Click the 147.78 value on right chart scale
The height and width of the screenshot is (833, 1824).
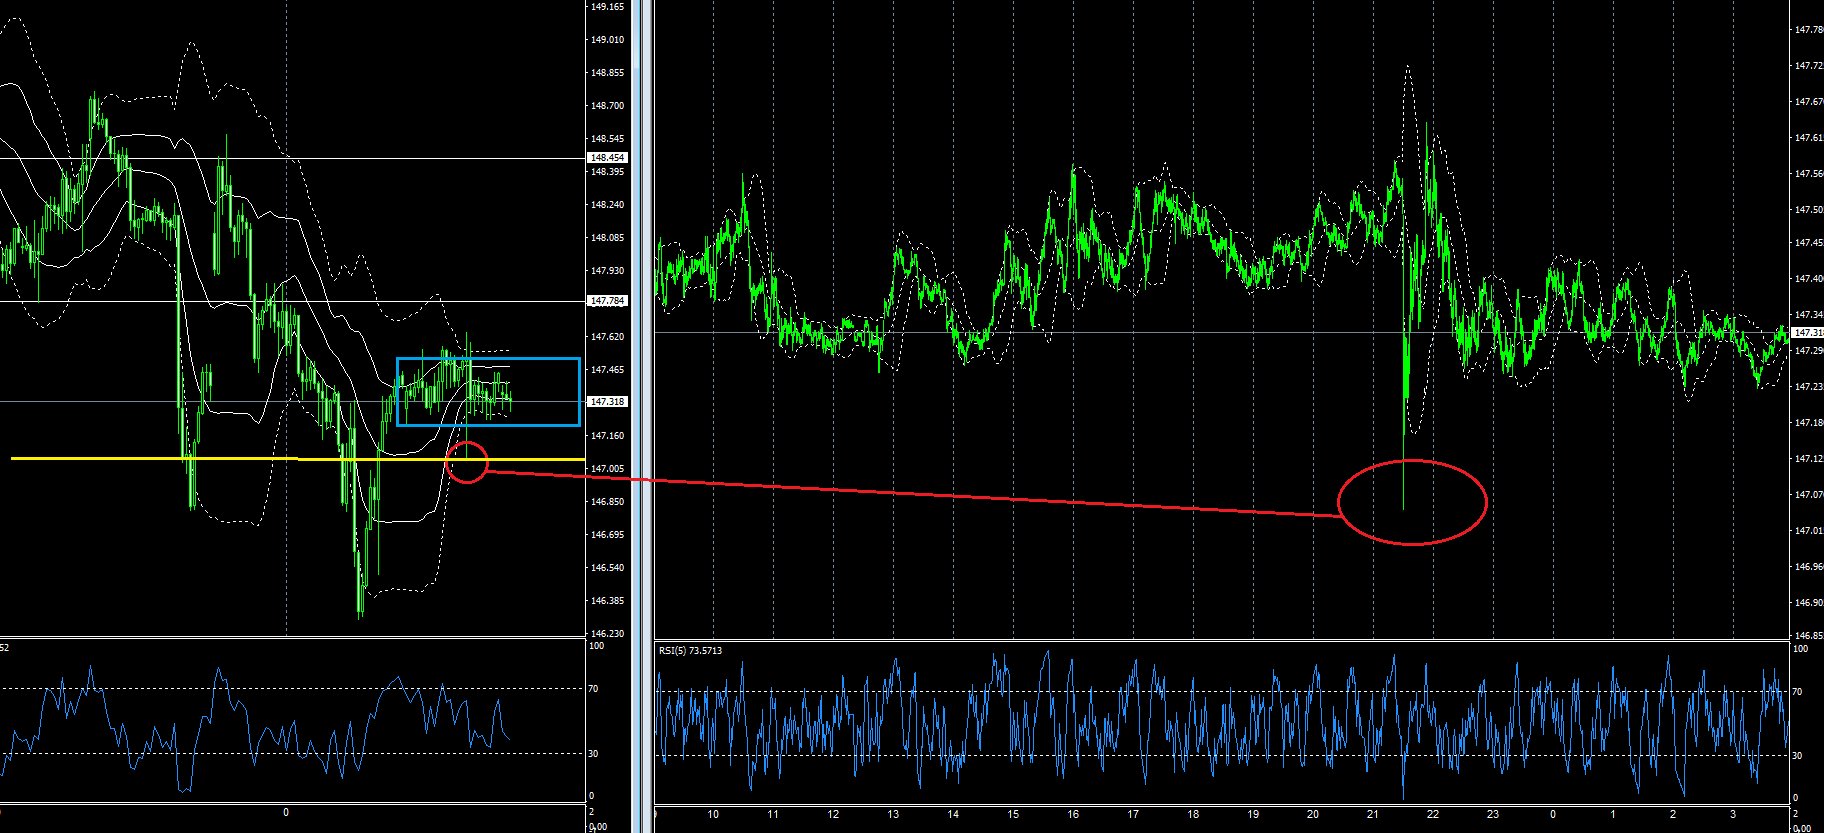point(1809,30)
